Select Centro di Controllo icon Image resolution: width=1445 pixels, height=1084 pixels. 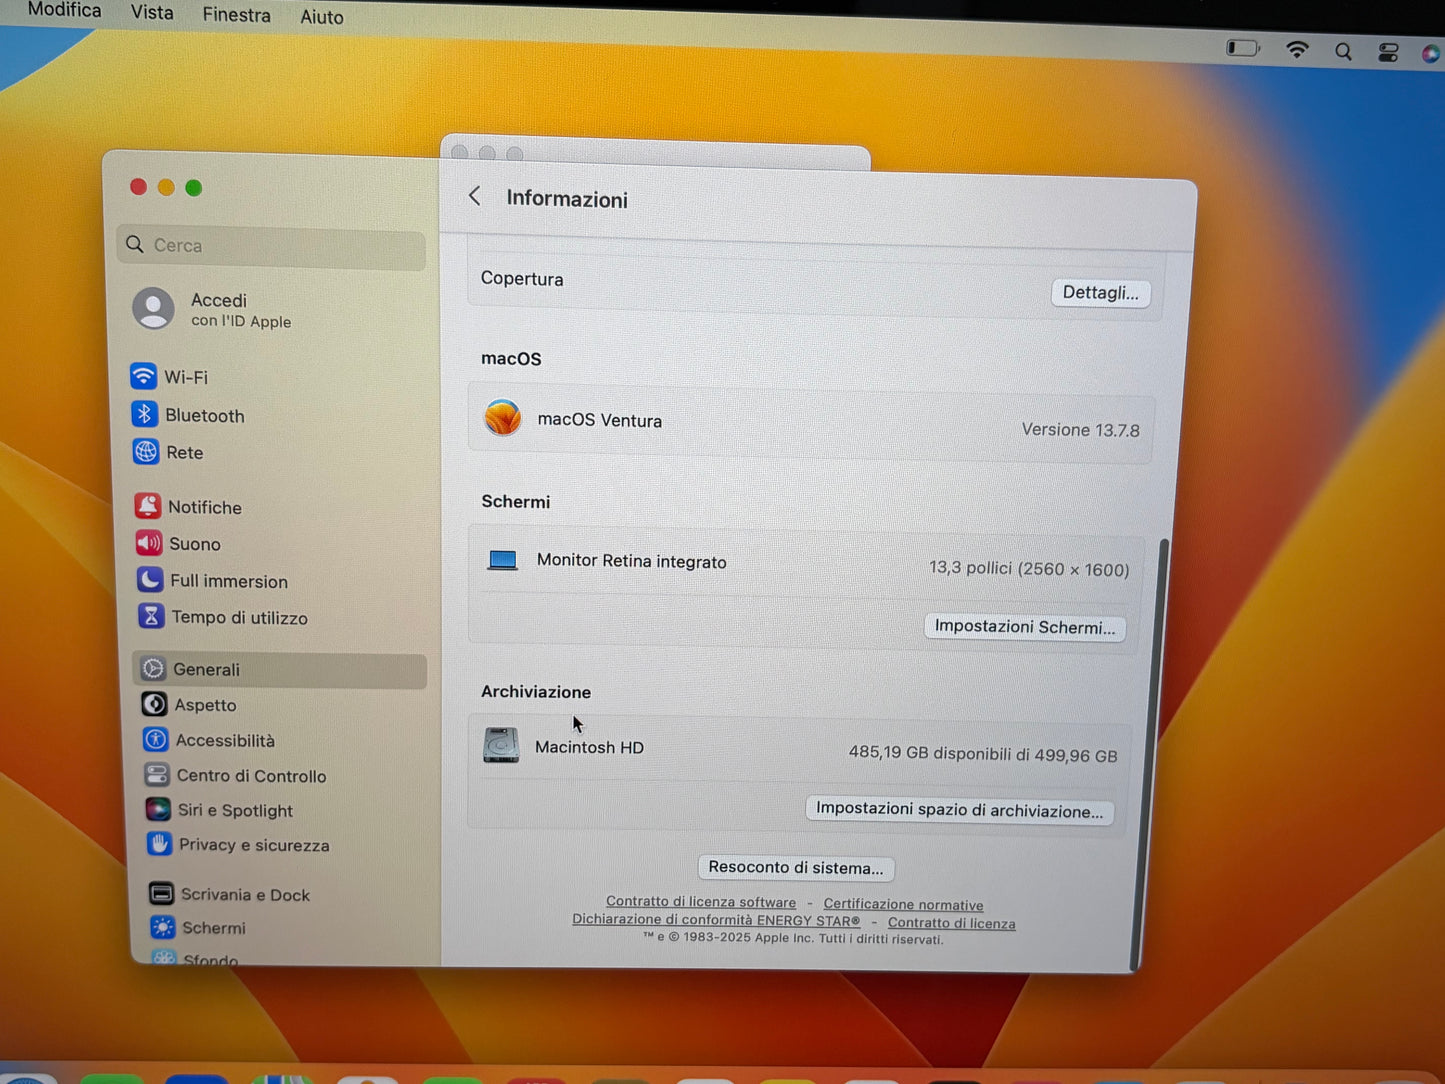[x=157, y=775]
